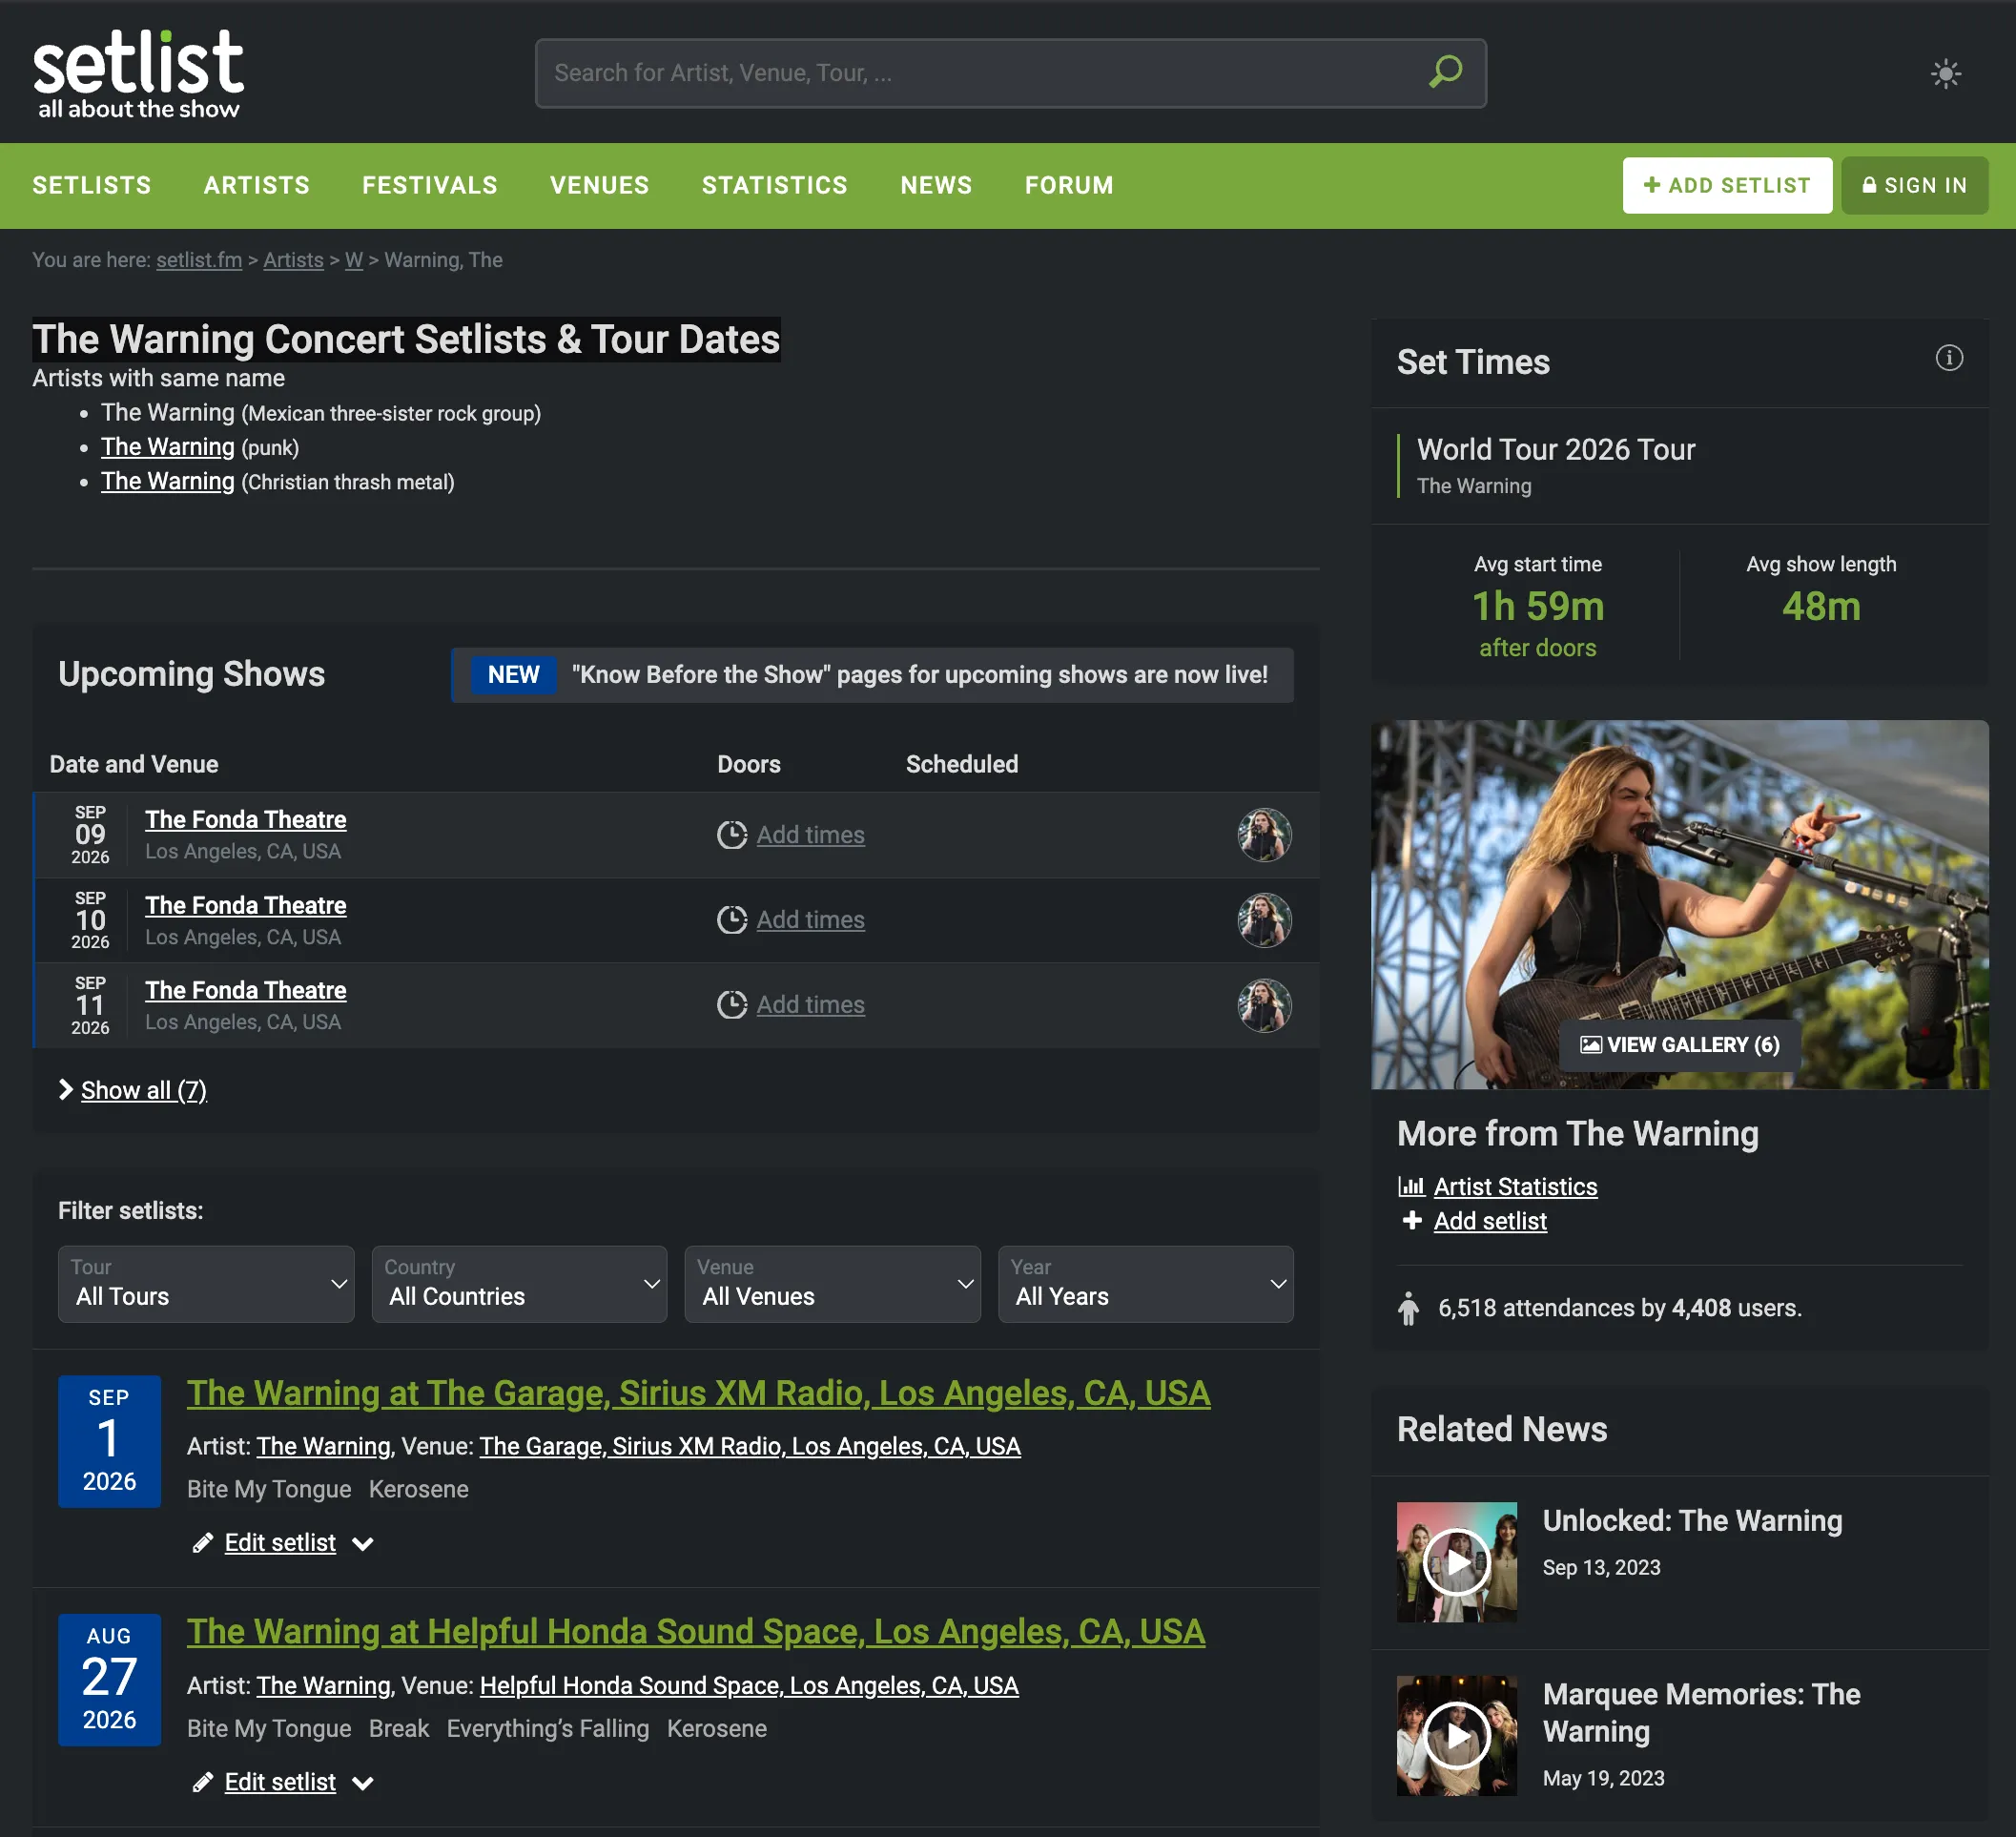Image resolution: width=2016 pixels, height=1837 pixels.
Task: Expand the Show all (7) chevron
Action: click(66, 1090)
